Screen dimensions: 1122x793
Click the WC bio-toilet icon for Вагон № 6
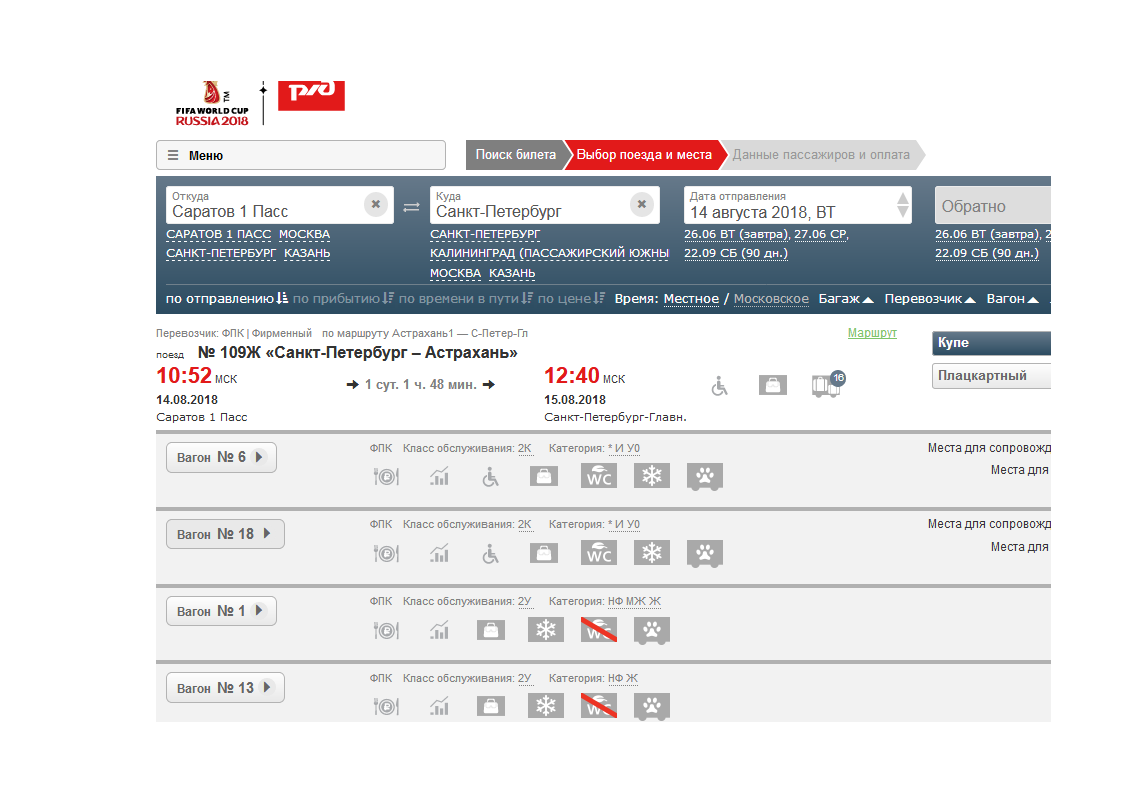tap(599, 476)
